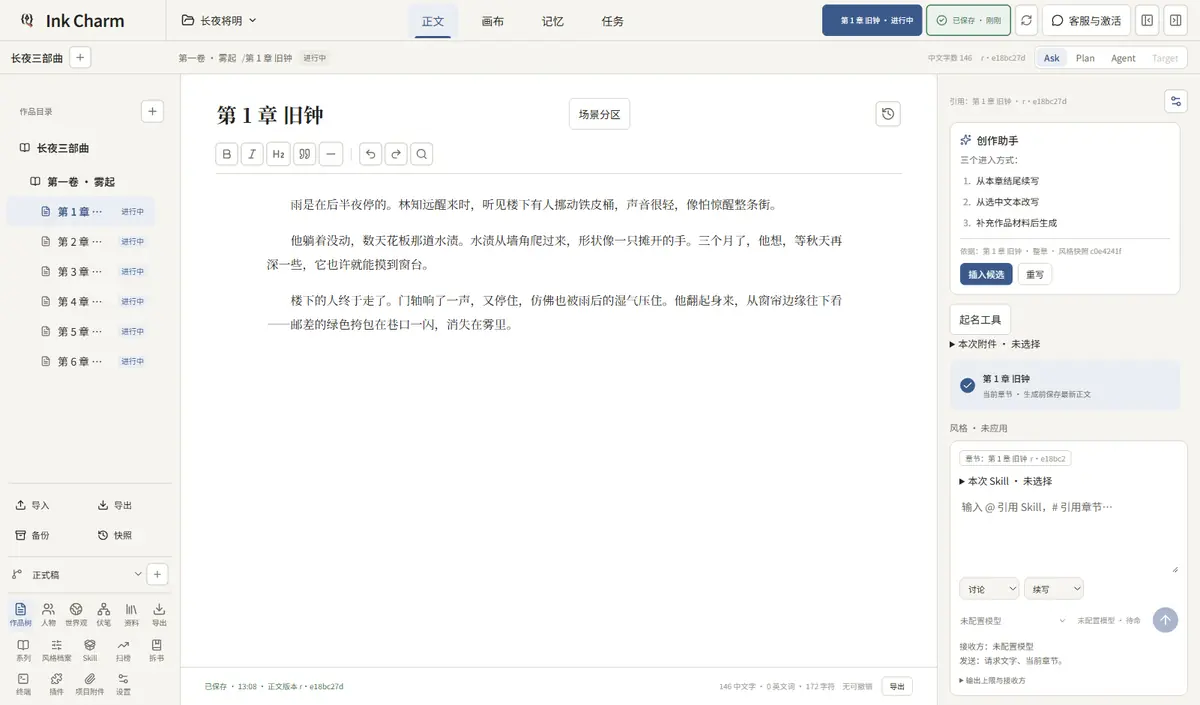Click the refresh sync icon in header

1026,20
